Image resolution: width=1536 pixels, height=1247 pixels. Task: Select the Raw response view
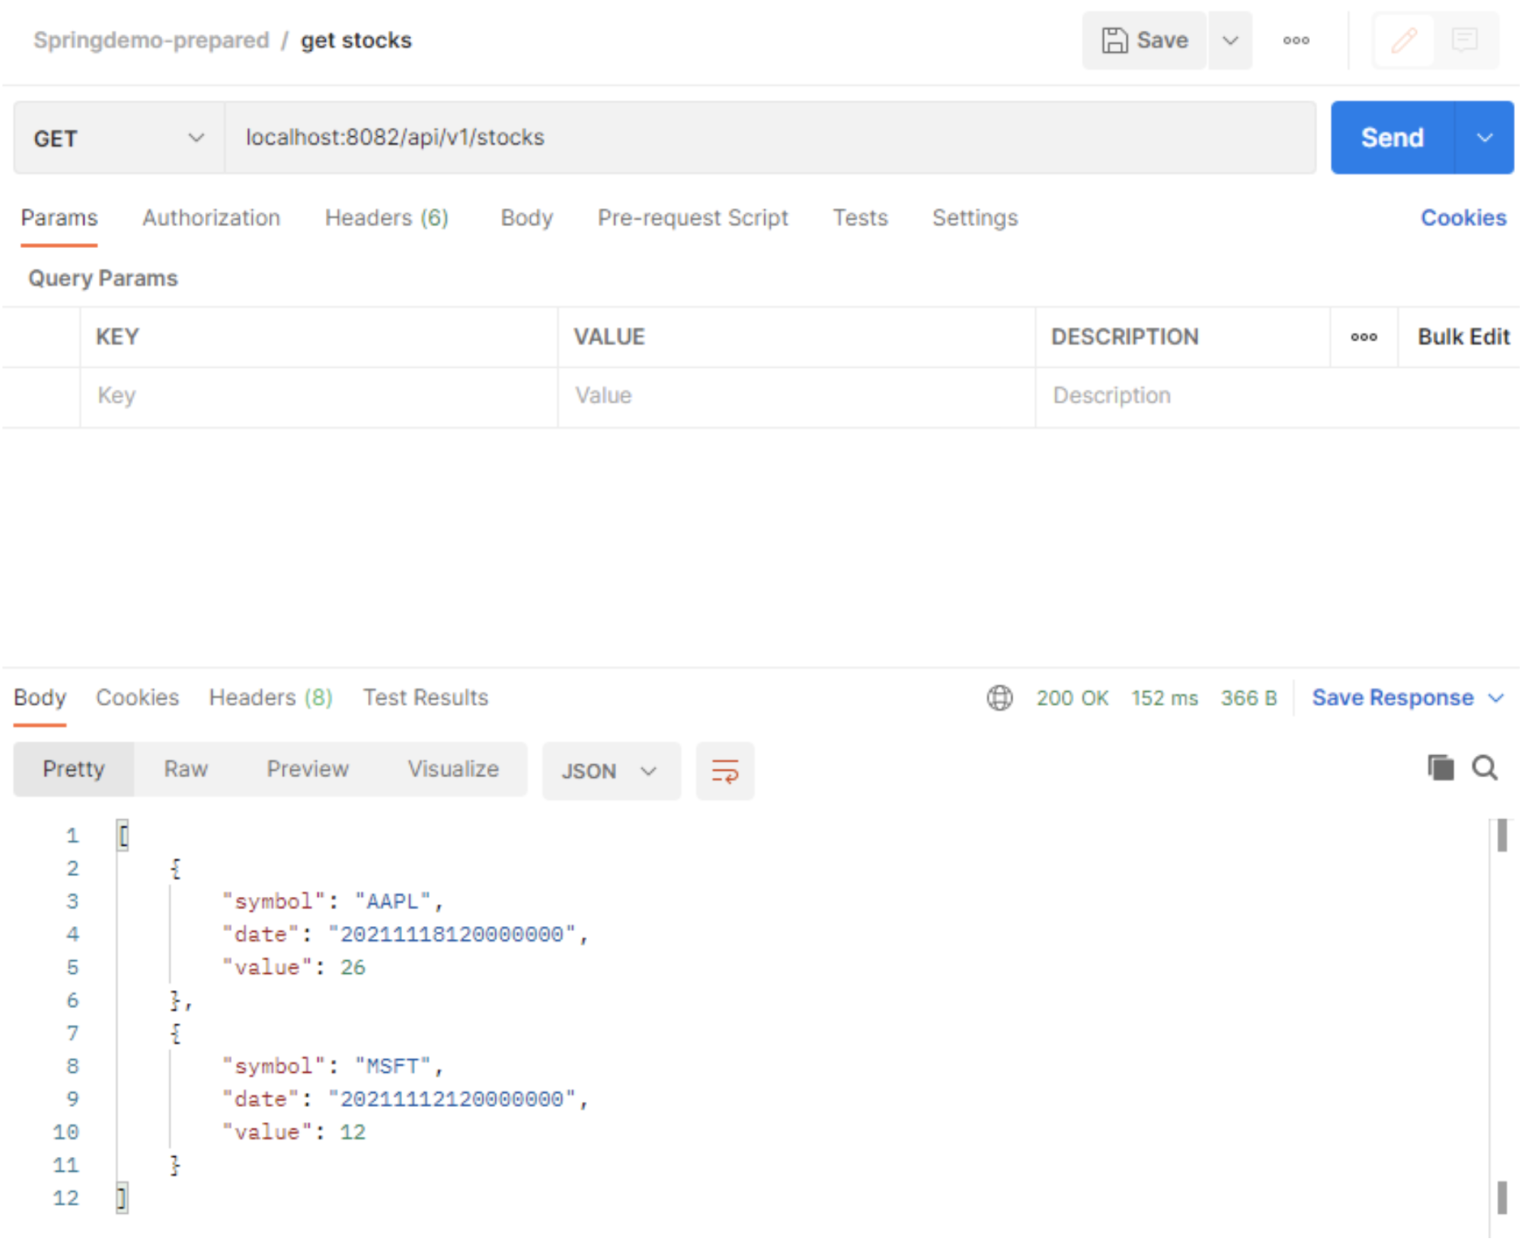(186, 769)
